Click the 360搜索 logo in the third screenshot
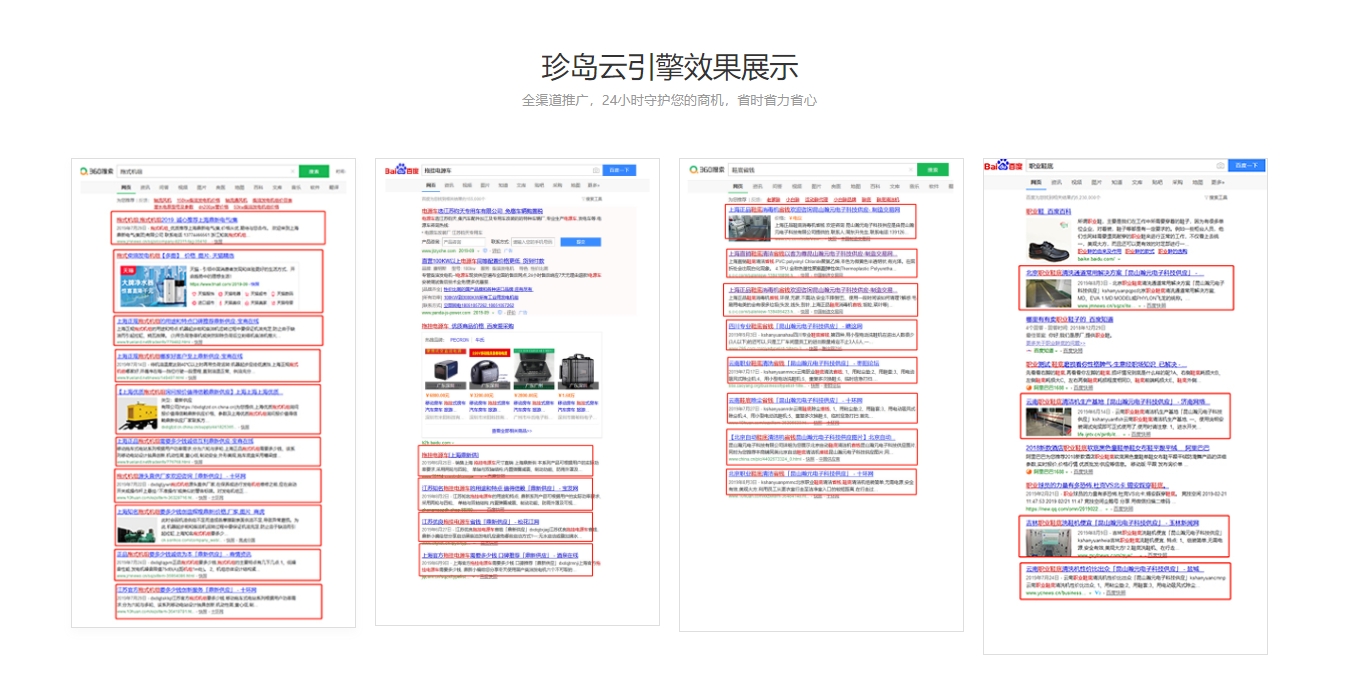 (x=705, y=171)
